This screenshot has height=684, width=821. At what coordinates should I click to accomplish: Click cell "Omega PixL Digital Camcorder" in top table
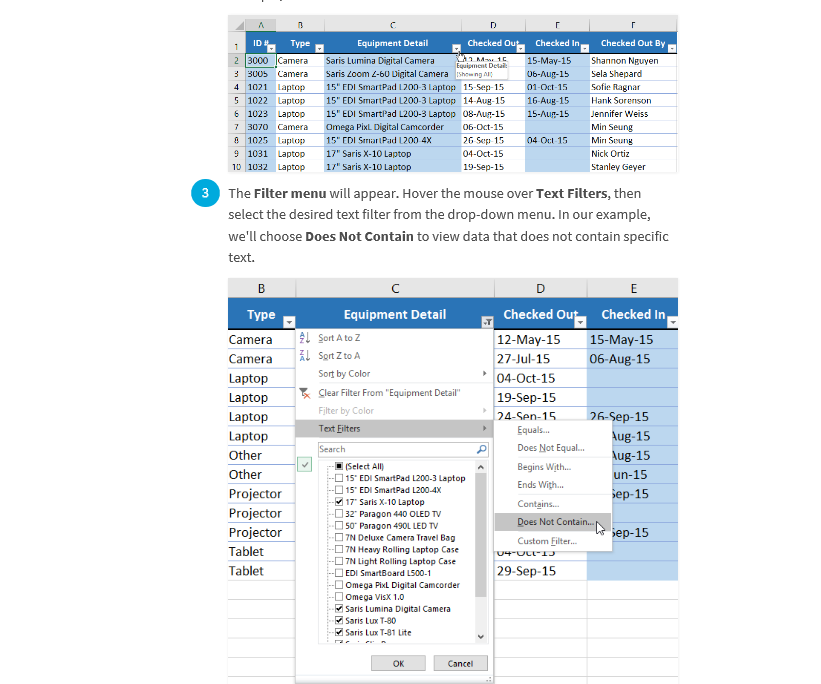392,127
